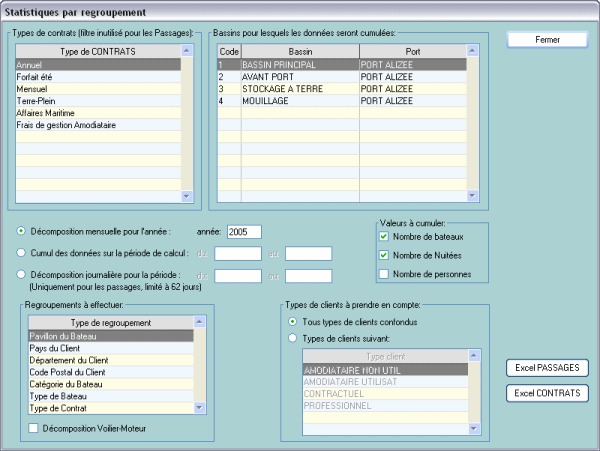Viewport: 600px width, 451px height.
Task: Select Forfait été contract type
Action: tap(98, 77)
